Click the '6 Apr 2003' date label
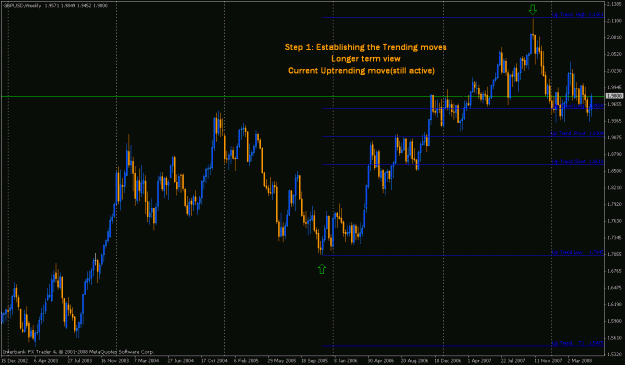The image size is (625, 365). coord(46,360)
